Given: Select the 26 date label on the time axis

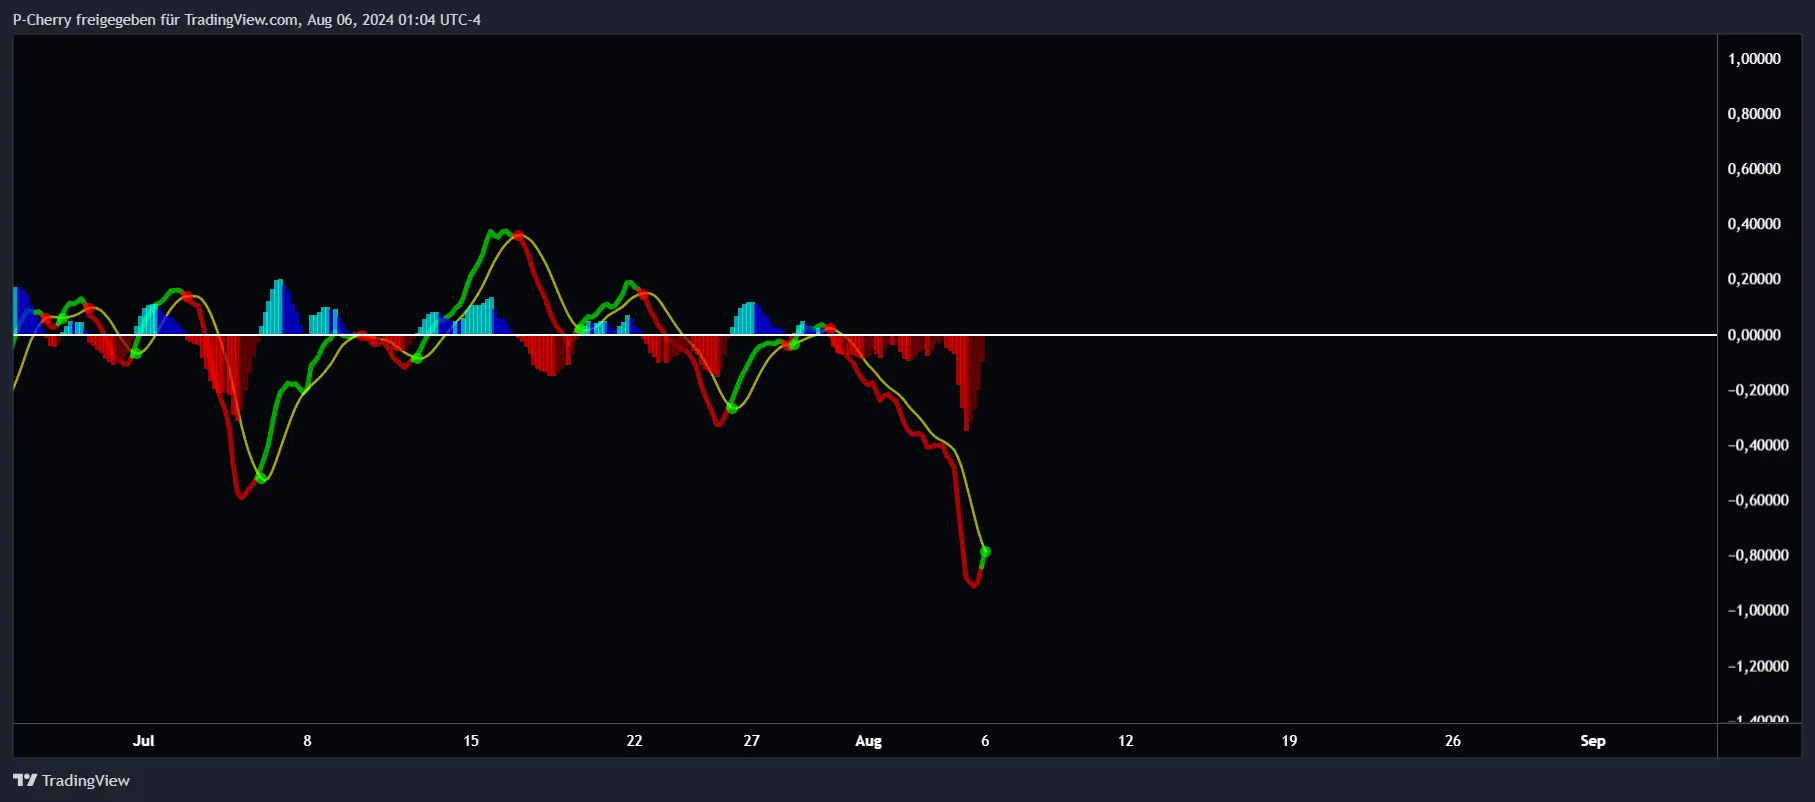Looking at the screenshot, I should [1453, 741].
